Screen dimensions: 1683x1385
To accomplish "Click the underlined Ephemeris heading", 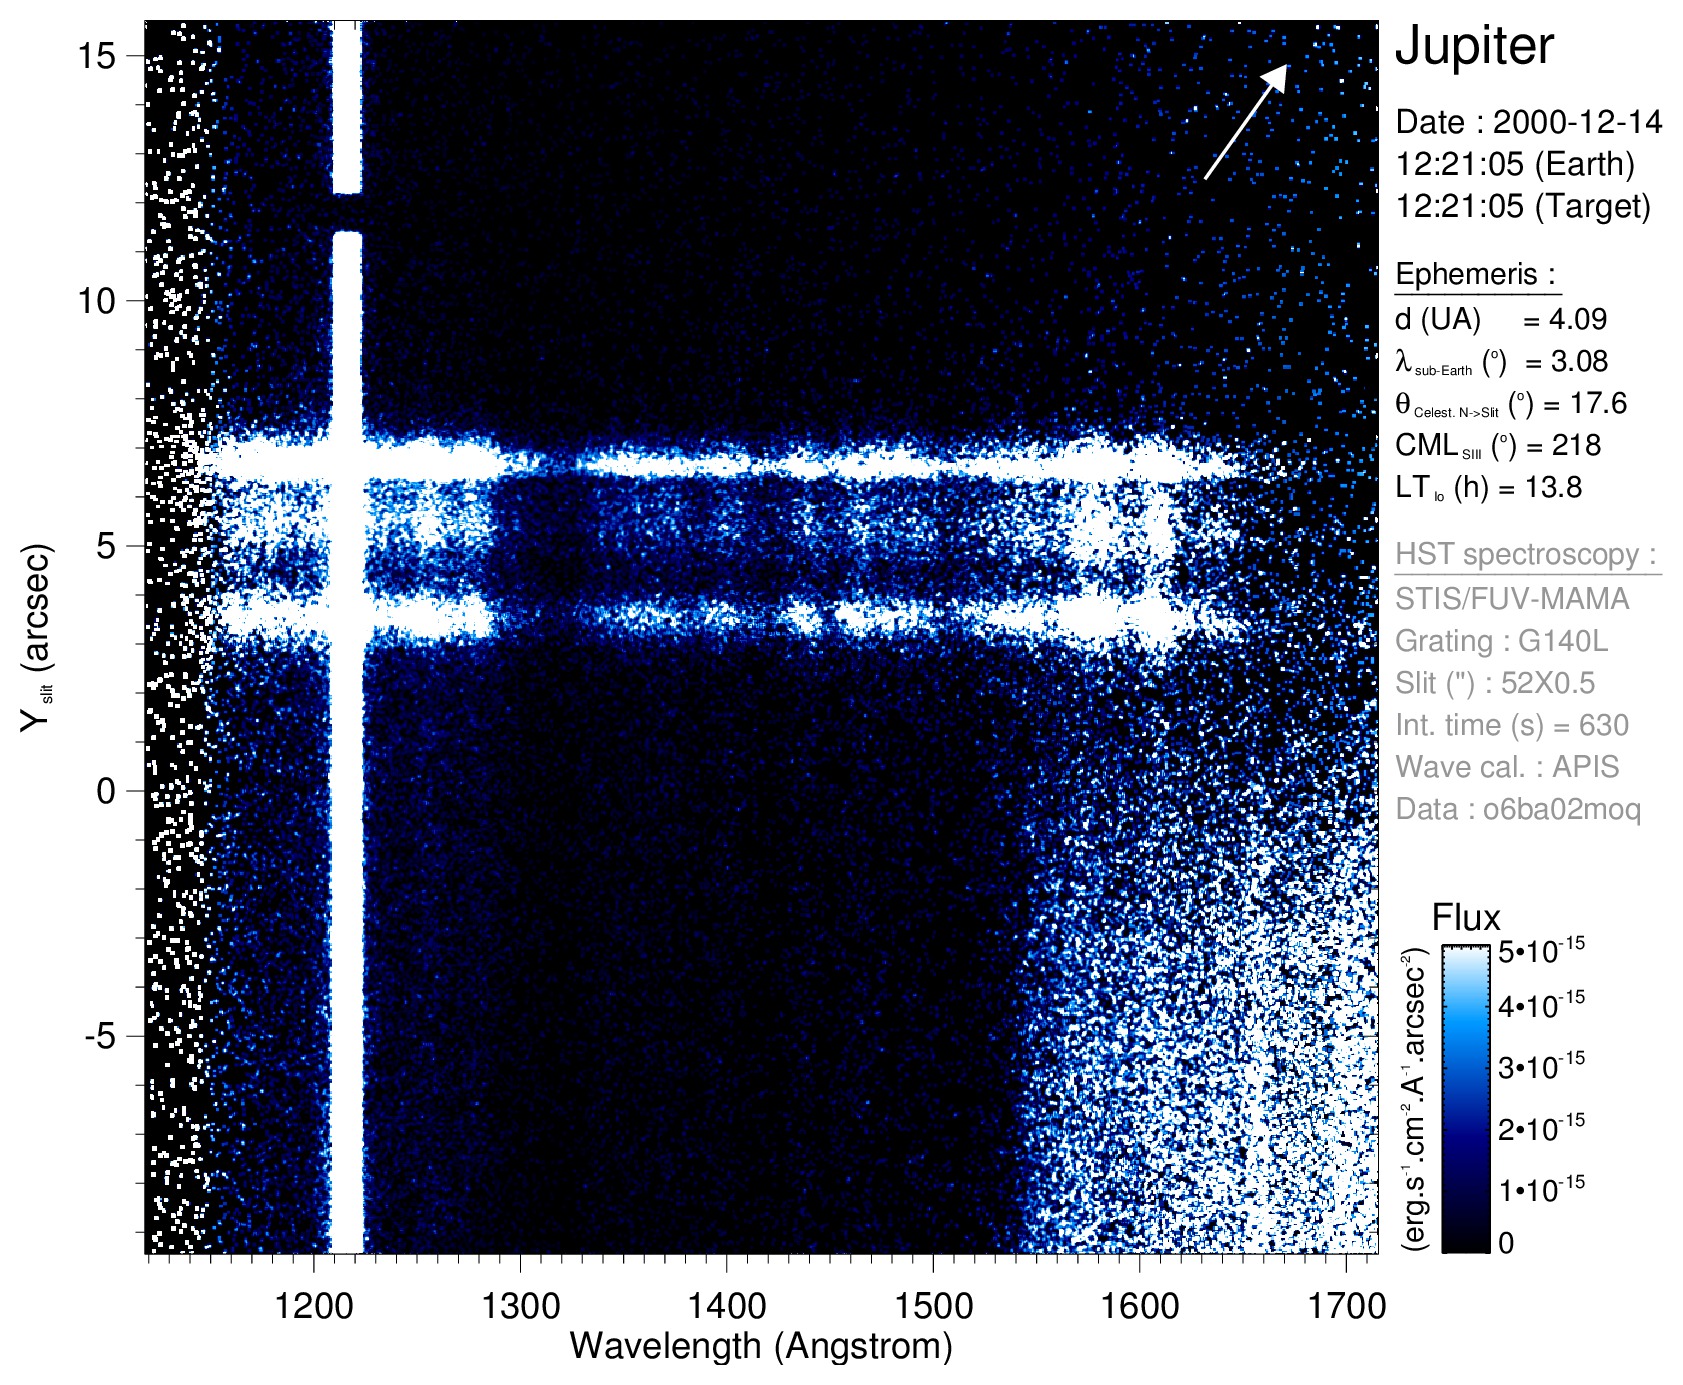I will click(1475, 274).
